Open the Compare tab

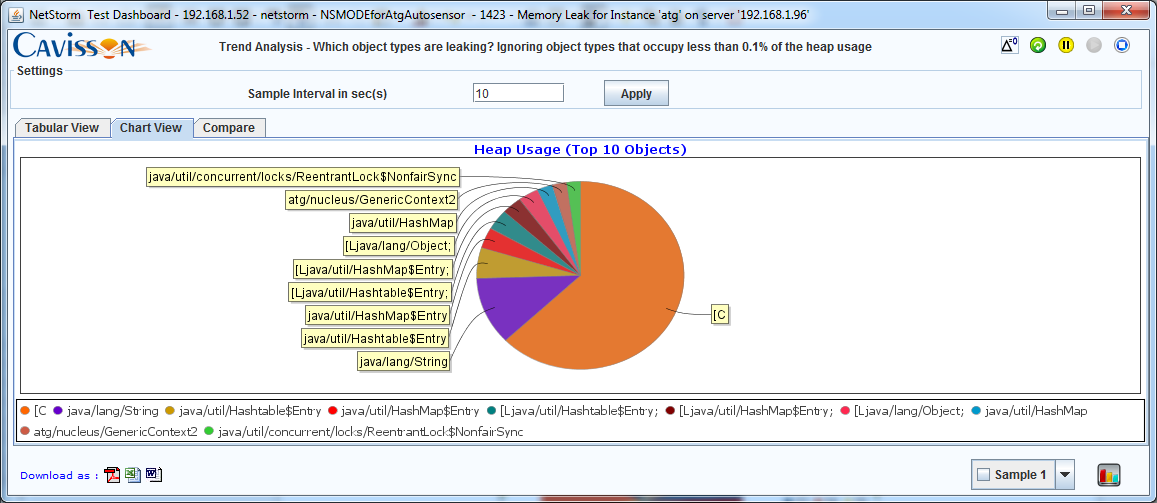pyautogui.click(x=229, y=128)
